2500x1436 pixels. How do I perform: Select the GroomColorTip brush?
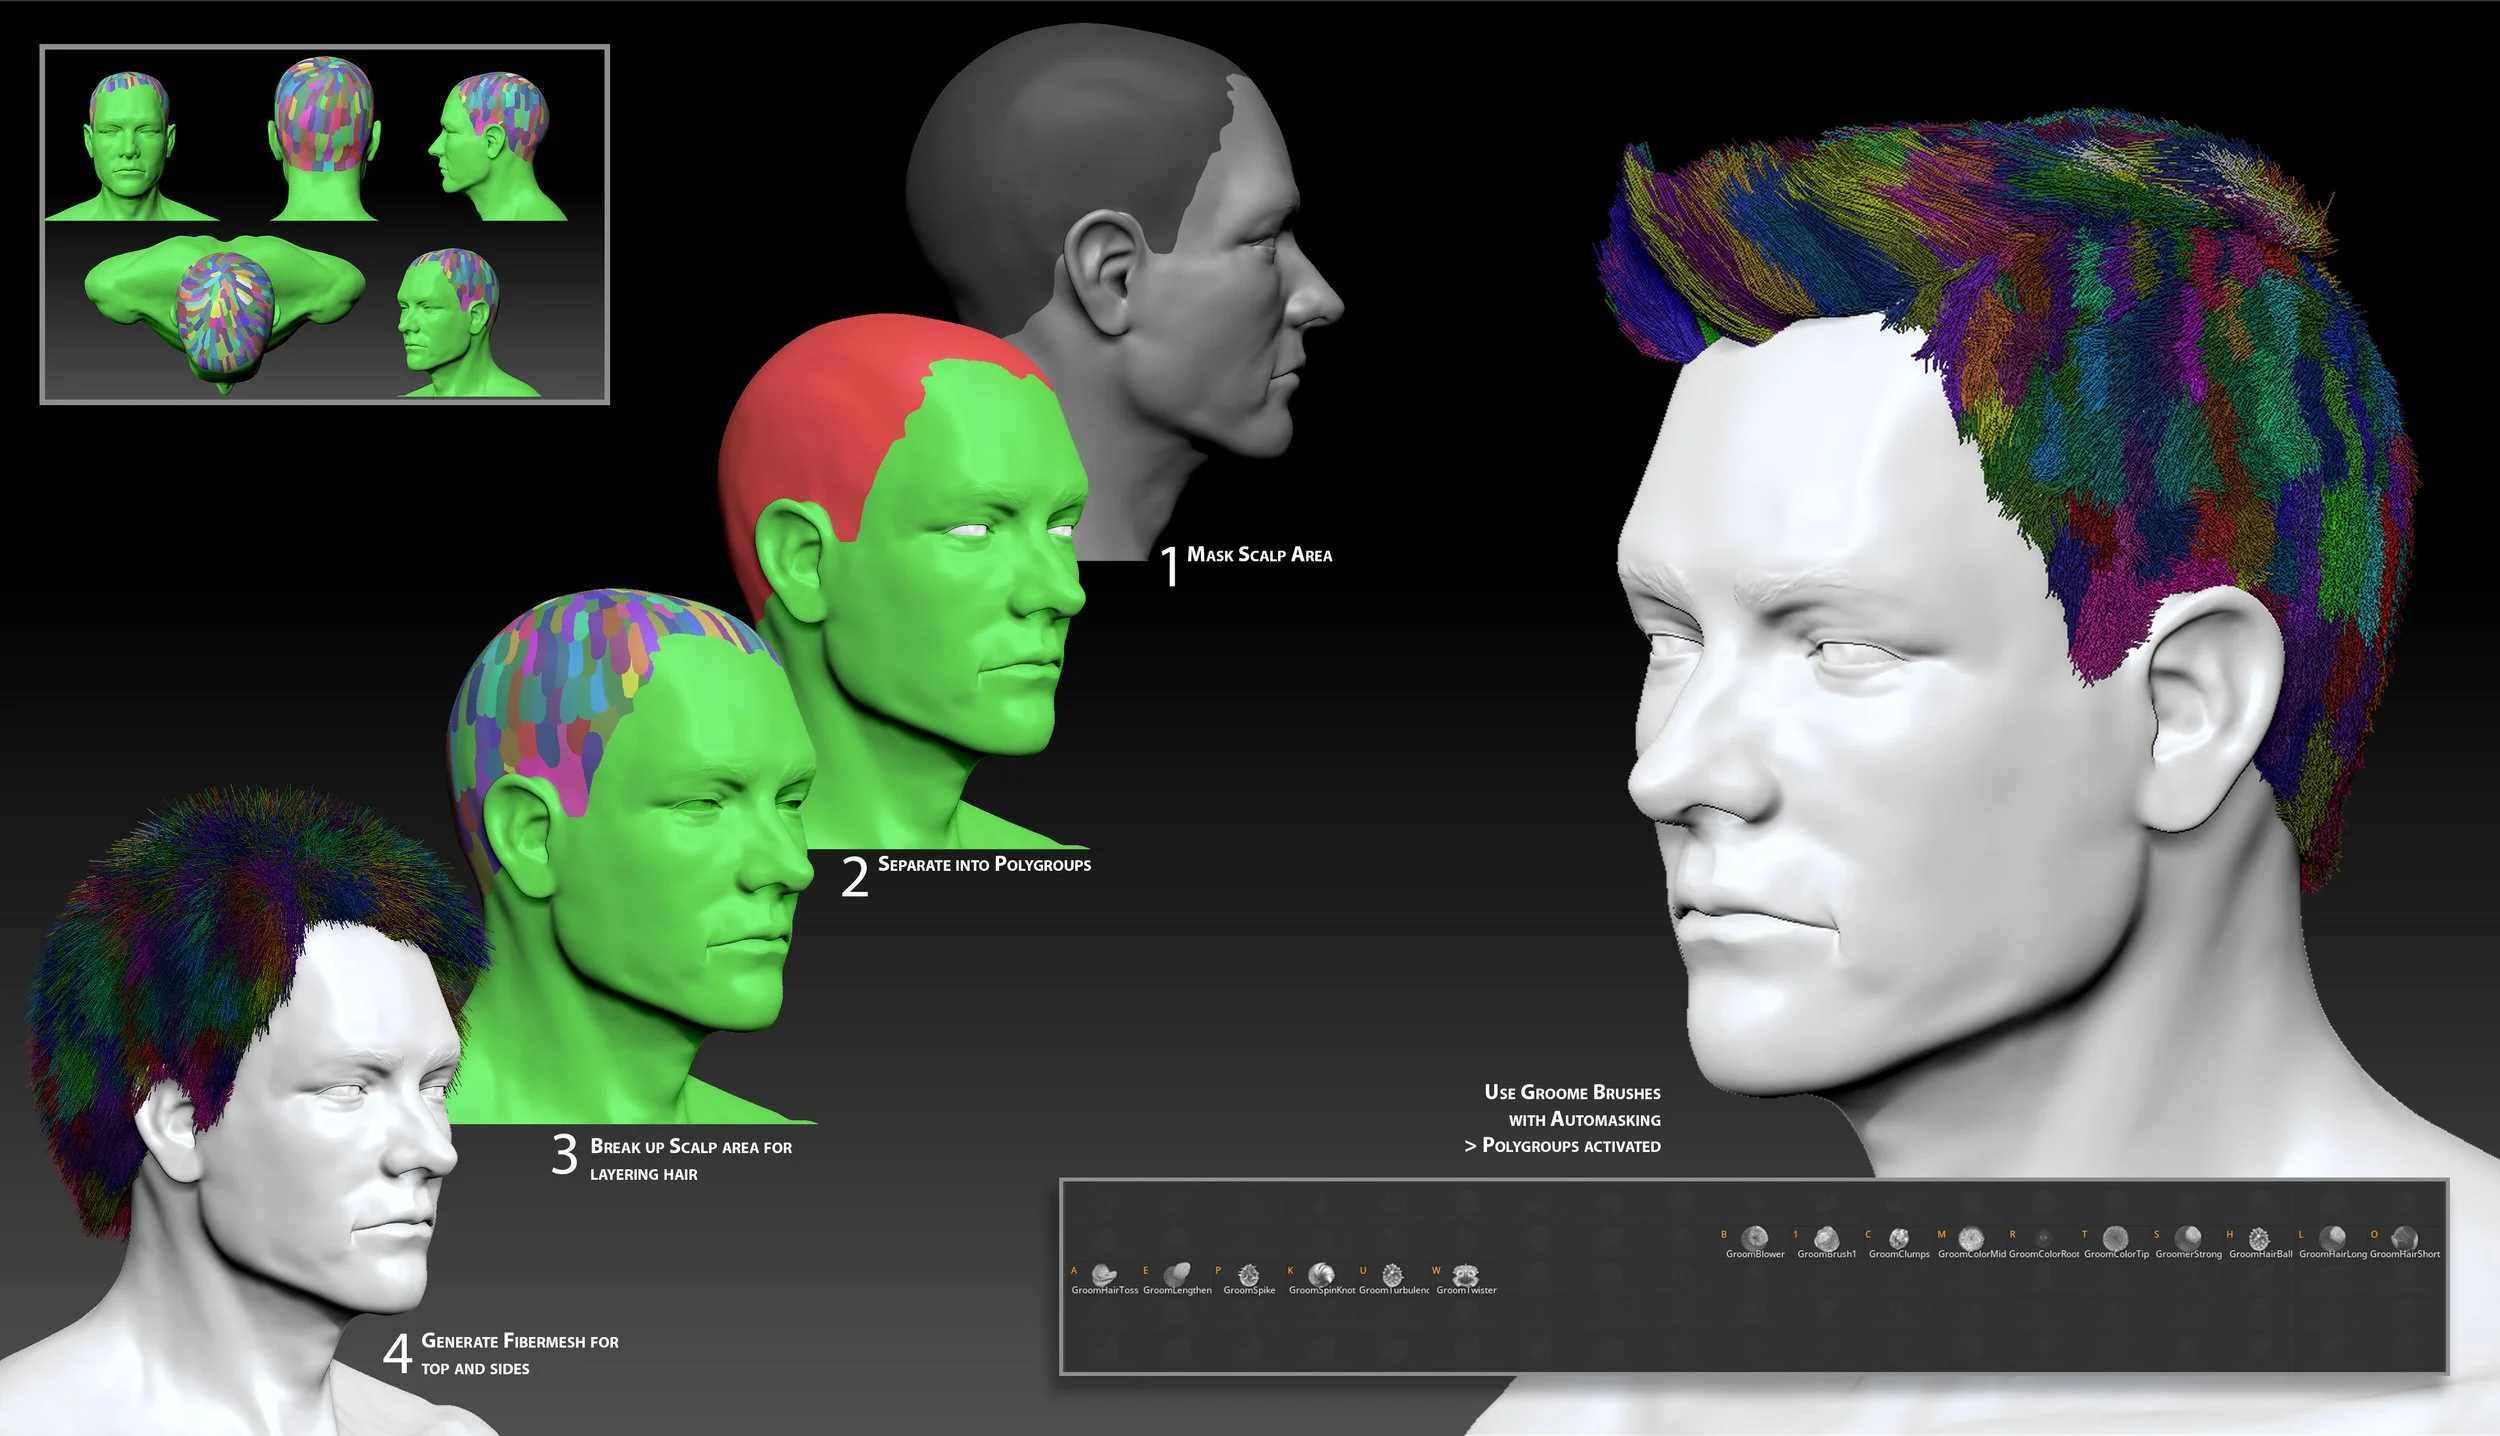coord(2115,1238)
